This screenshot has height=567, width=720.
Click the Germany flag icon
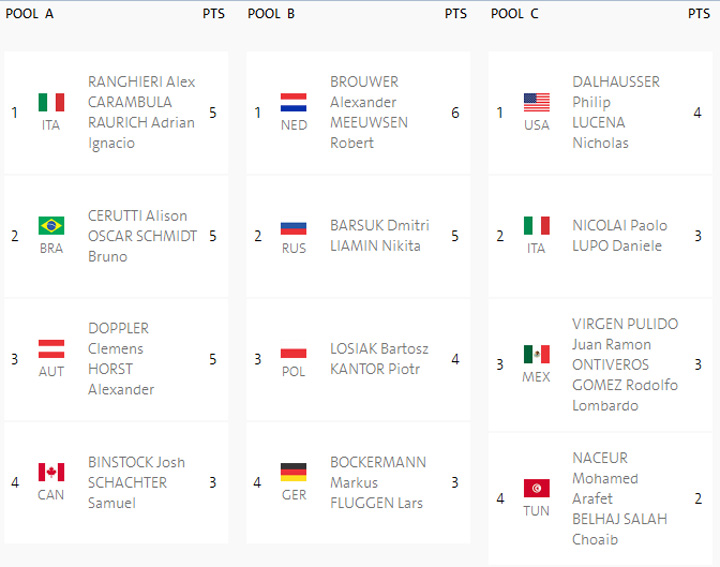click(x=293, y=471)
